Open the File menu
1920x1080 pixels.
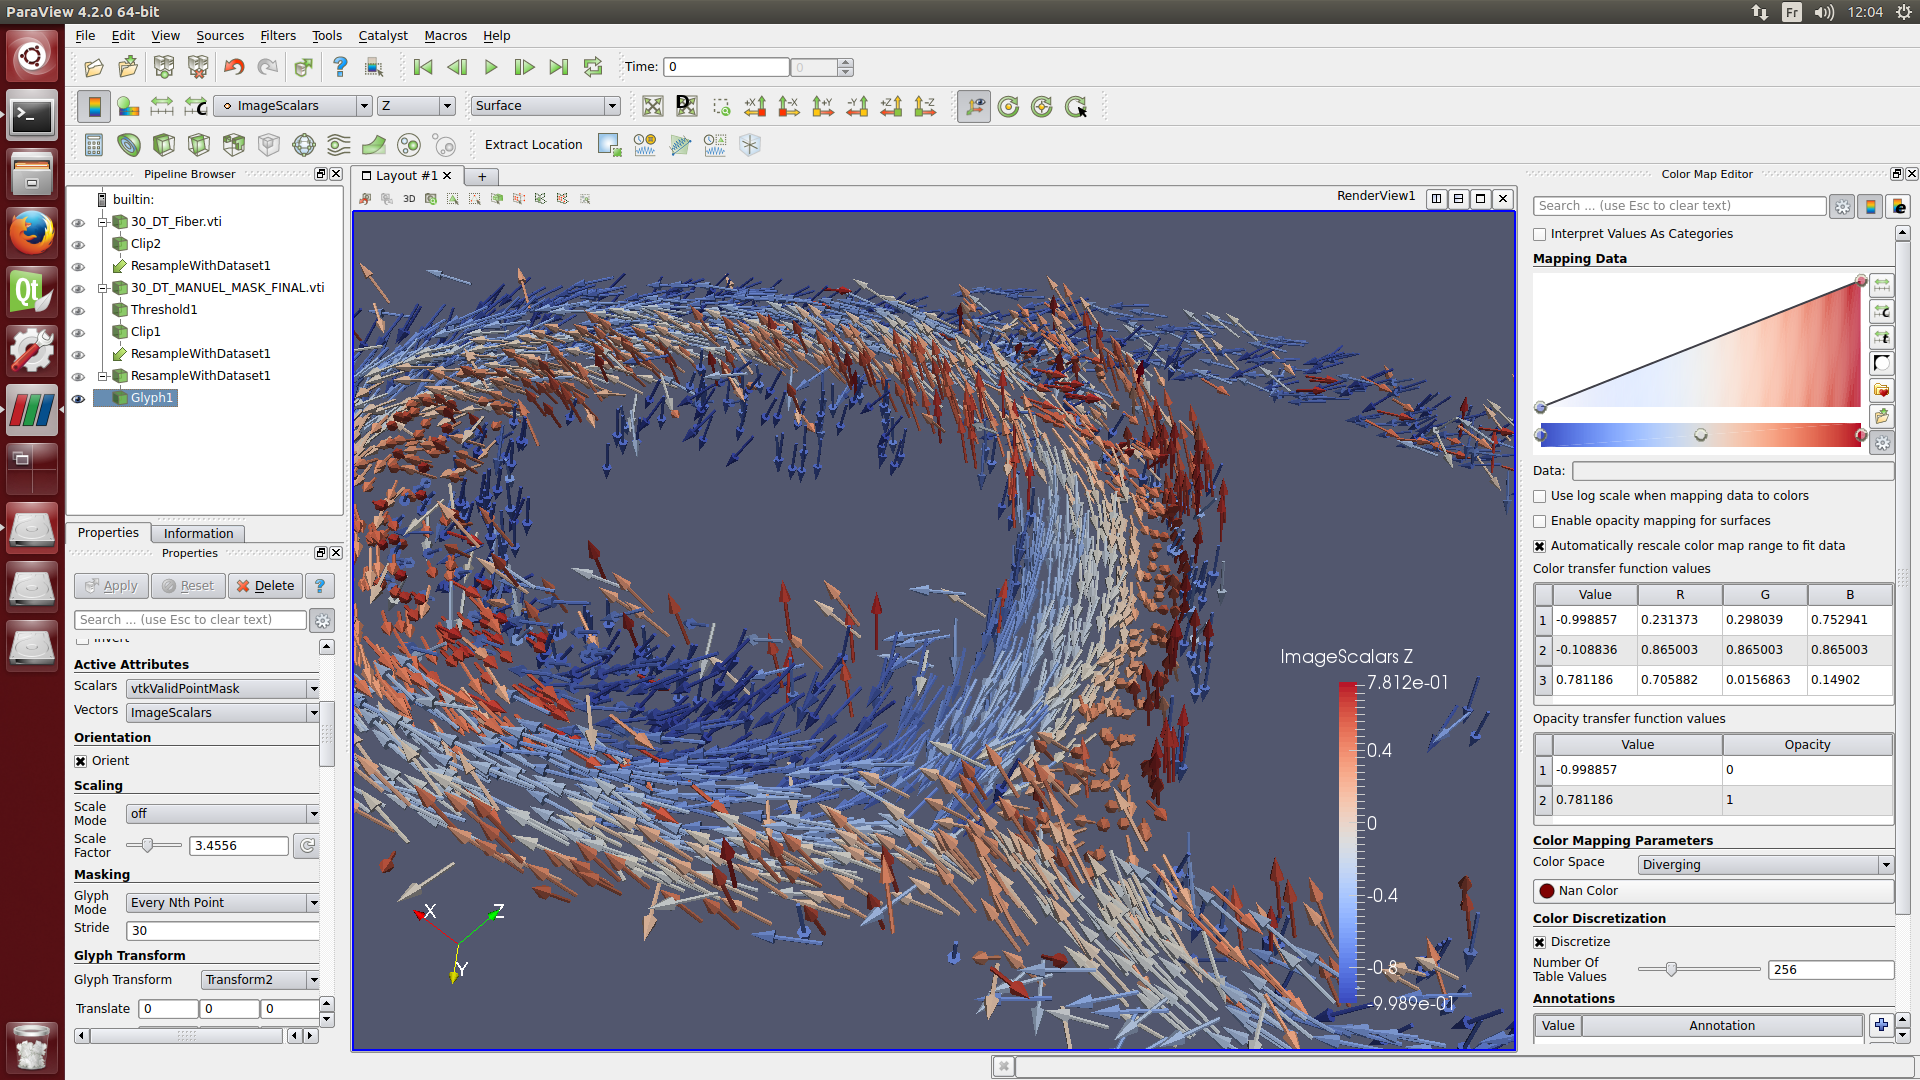pos(85,35)
